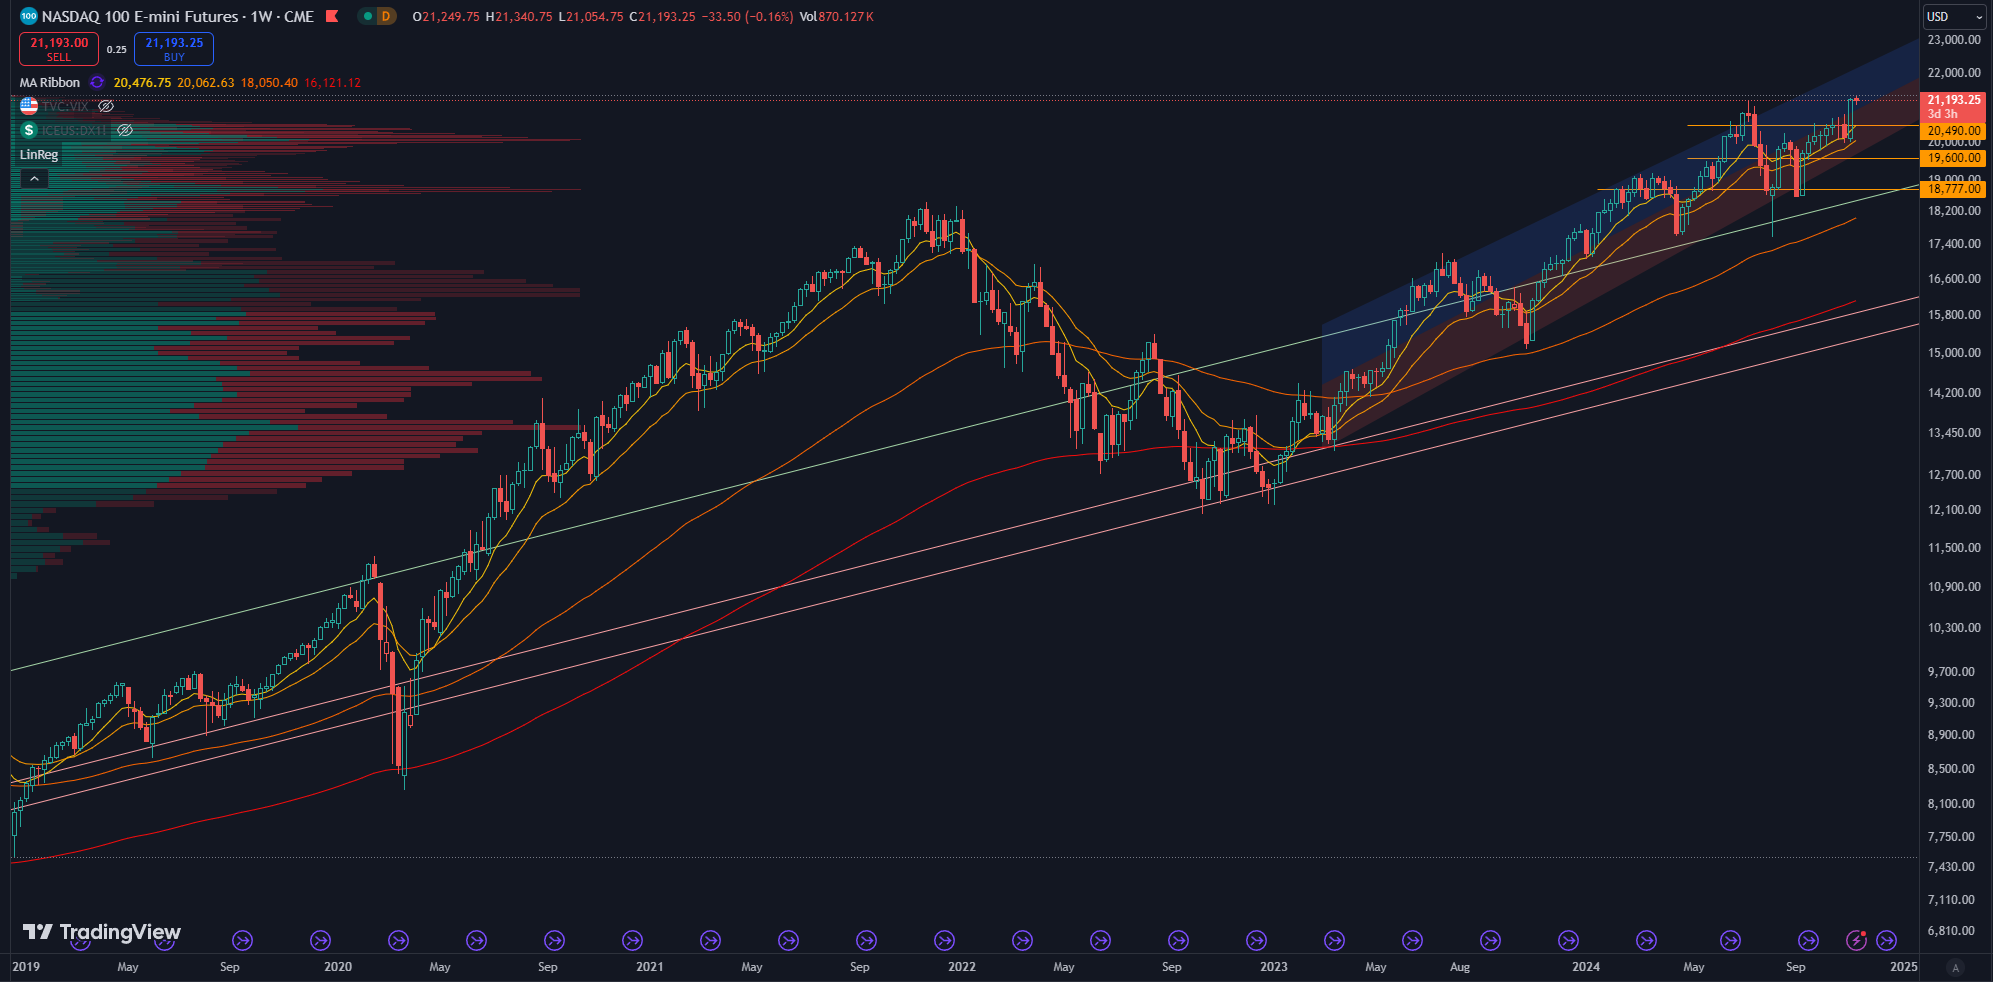The image size is (1993, 982).
Task: Click the 15,000.00 price scale label
Action: pyautogui.click(x=1954, y=353)
